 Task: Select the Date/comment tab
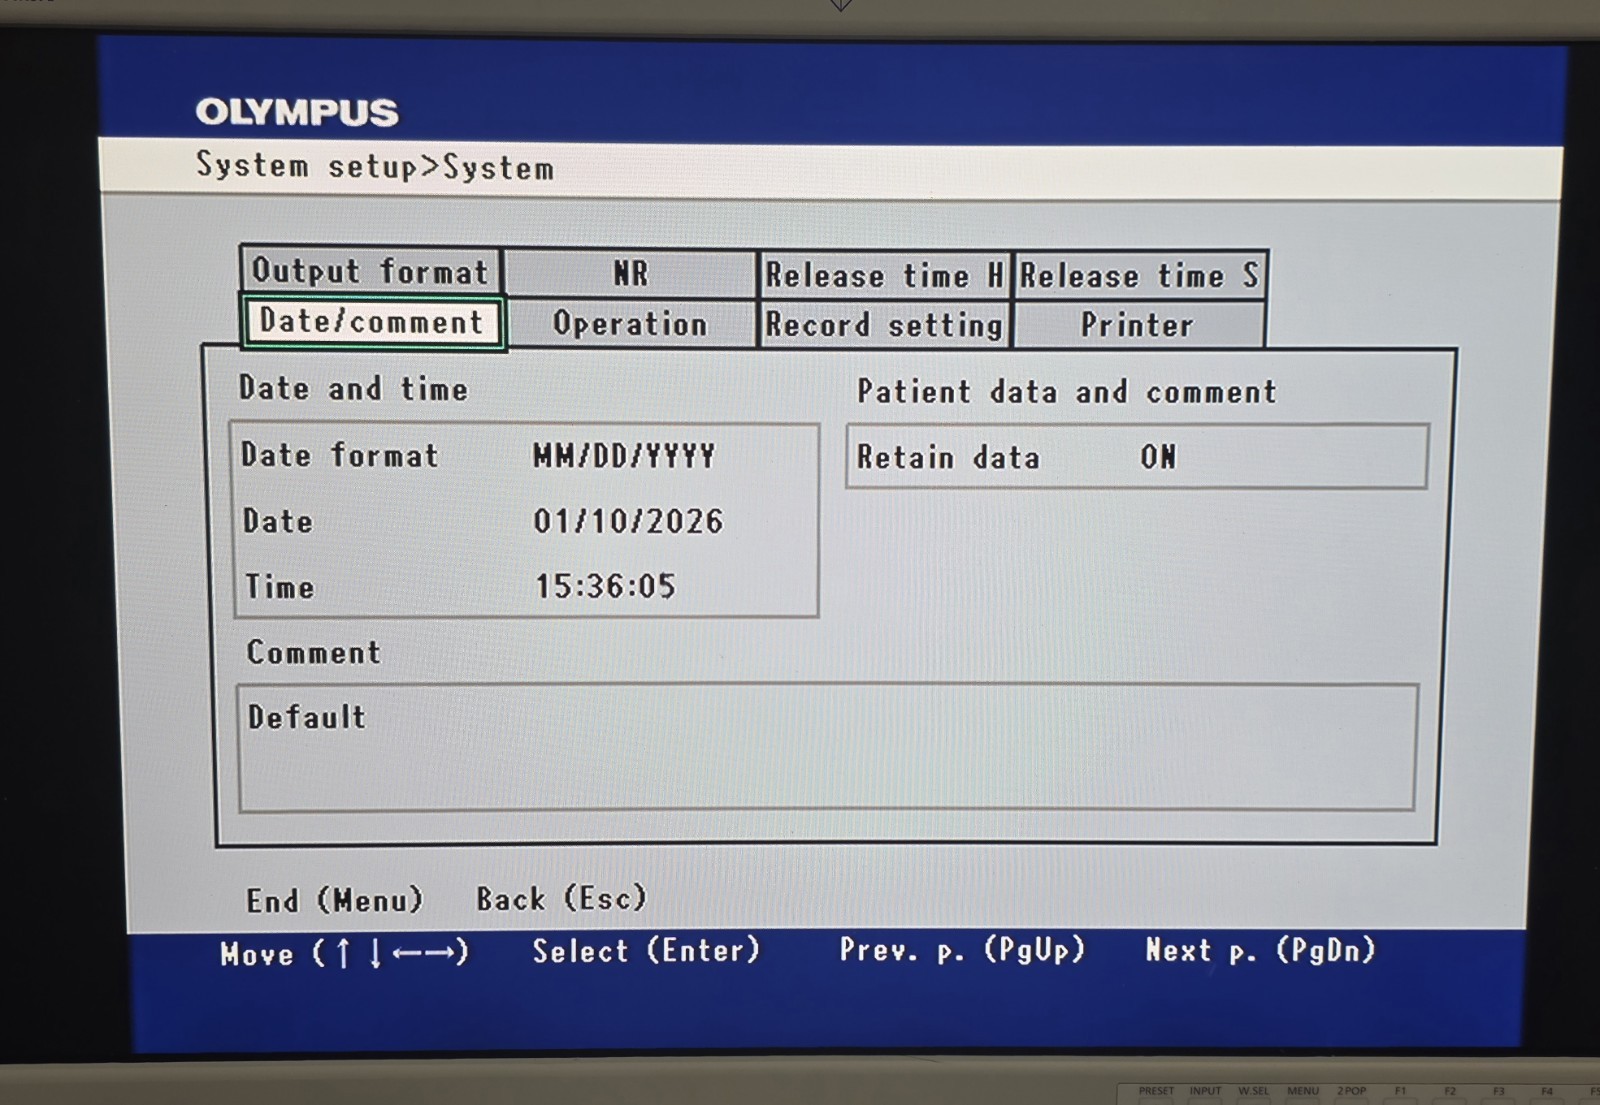[x=372, y=322]
